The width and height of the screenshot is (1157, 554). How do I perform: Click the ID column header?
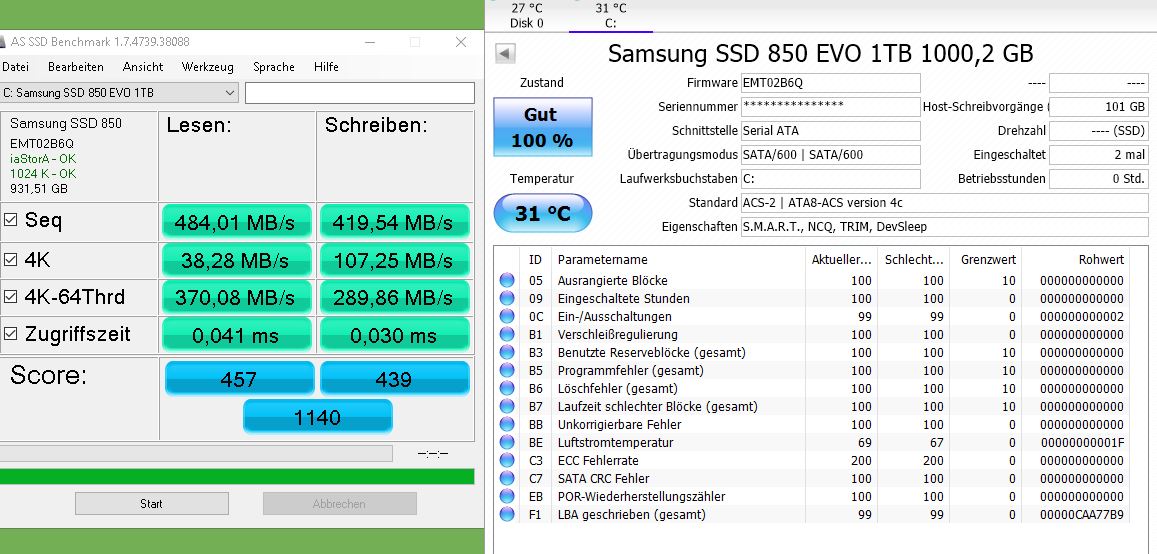coord(536,260)
